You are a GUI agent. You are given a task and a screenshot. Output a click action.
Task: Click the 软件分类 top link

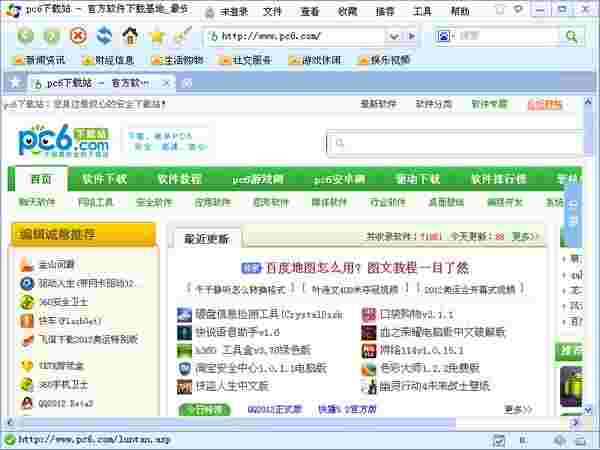(x=434, y=104)
